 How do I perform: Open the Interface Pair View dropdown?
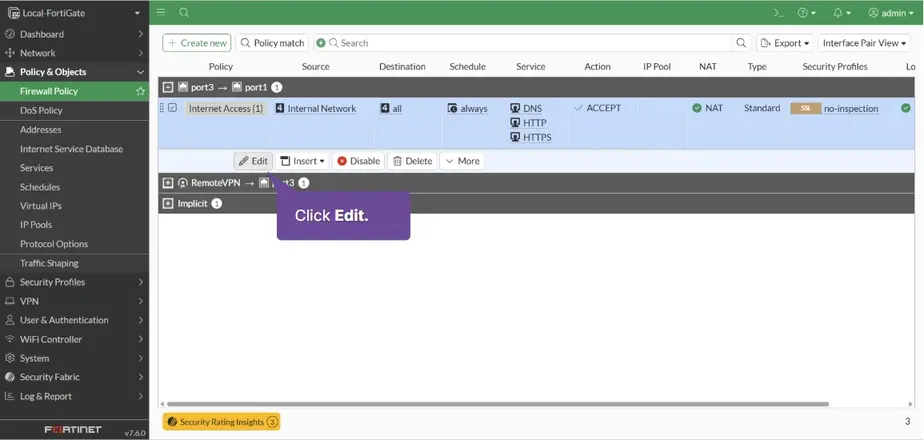[864, 43]
